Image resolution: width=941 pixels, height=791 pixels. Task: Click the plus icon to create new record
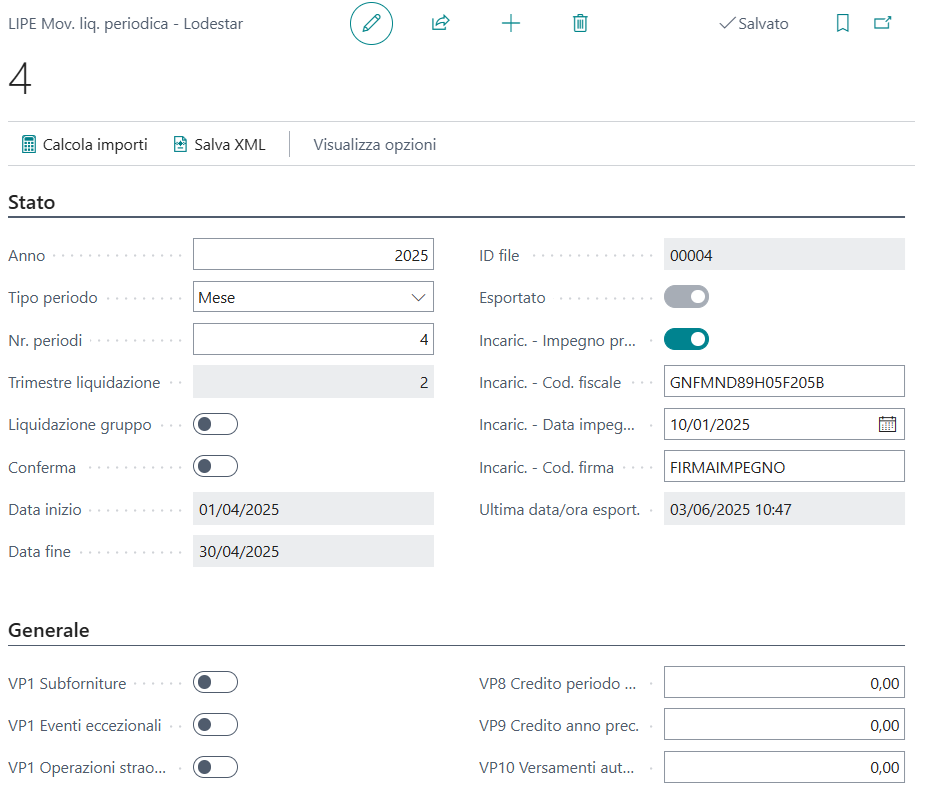click(510, 24)
